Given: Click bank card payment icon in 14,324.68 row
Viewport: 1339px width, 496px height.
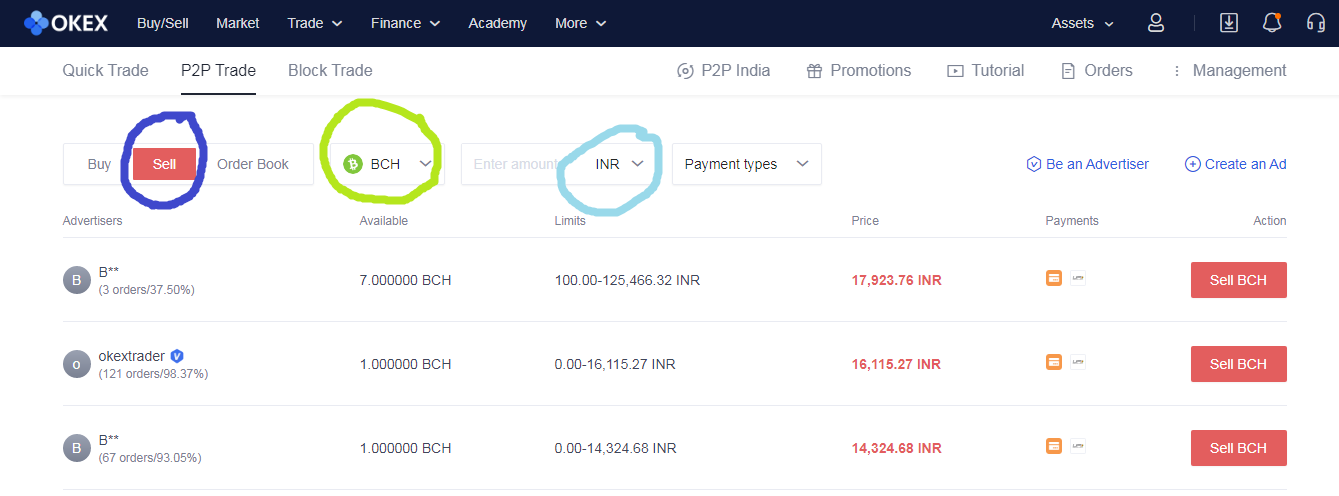Looking at the screenshot, I should click(1053, 446).
